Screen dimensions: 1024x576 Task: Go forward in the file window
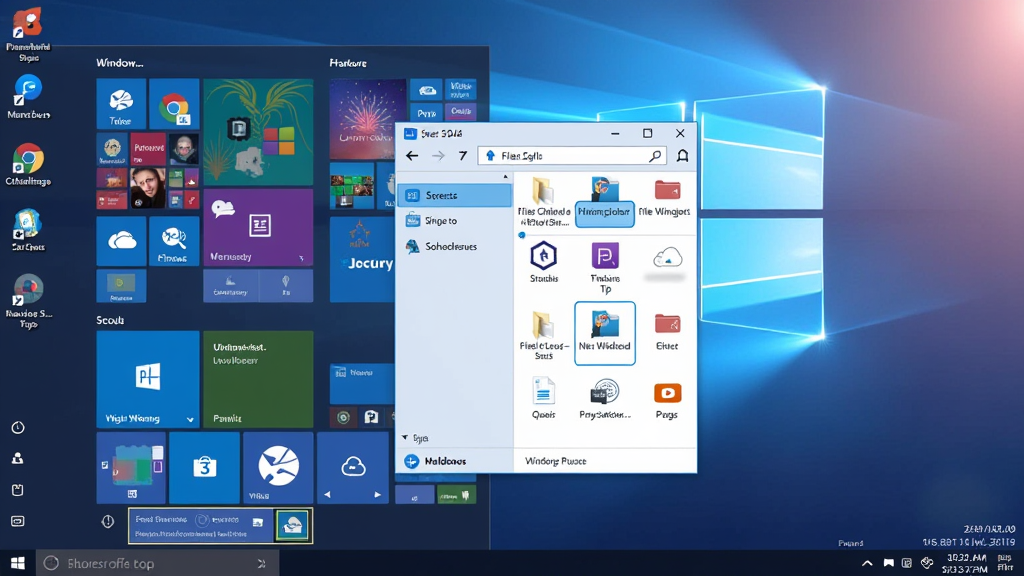438,155
